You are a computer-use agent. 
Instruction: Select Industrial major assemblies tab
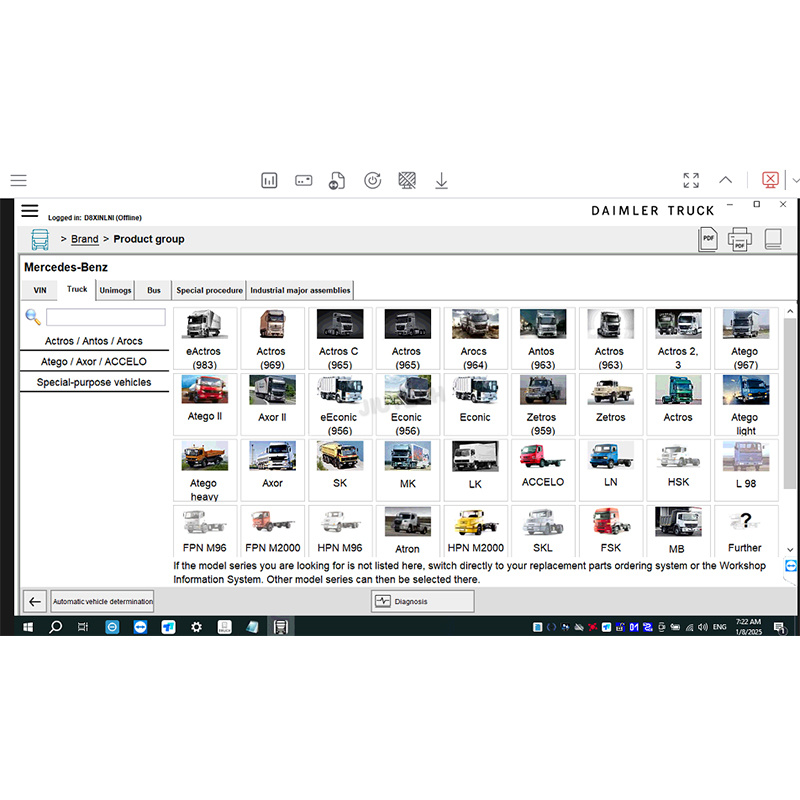point(300,291)
